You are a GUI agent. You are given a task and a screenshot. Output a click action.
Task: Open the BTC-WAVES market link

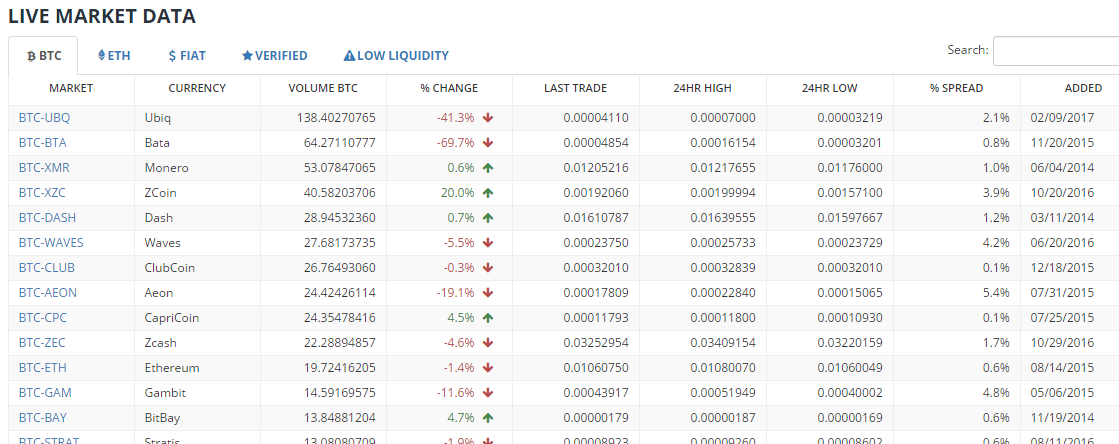point(51,243)
